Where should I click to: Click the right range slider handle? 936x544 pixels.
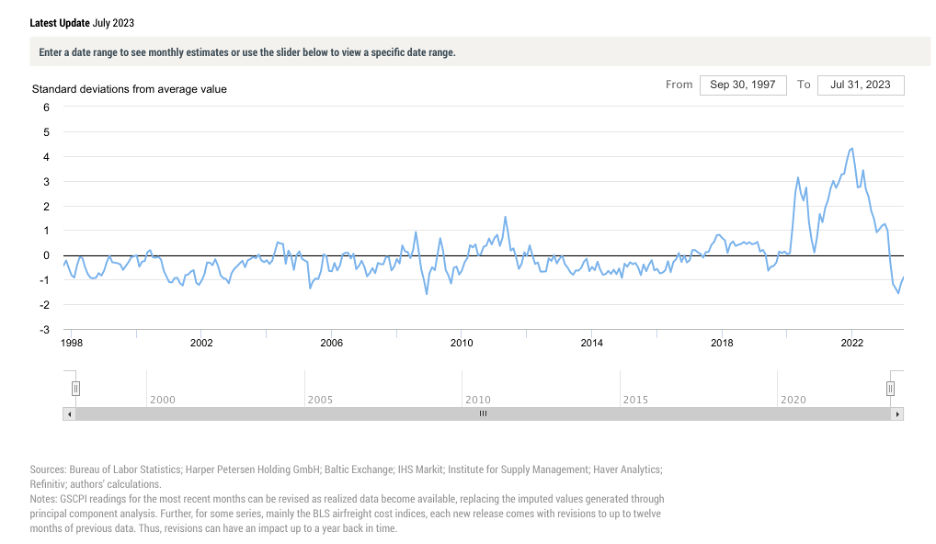[x=891, y=388]
